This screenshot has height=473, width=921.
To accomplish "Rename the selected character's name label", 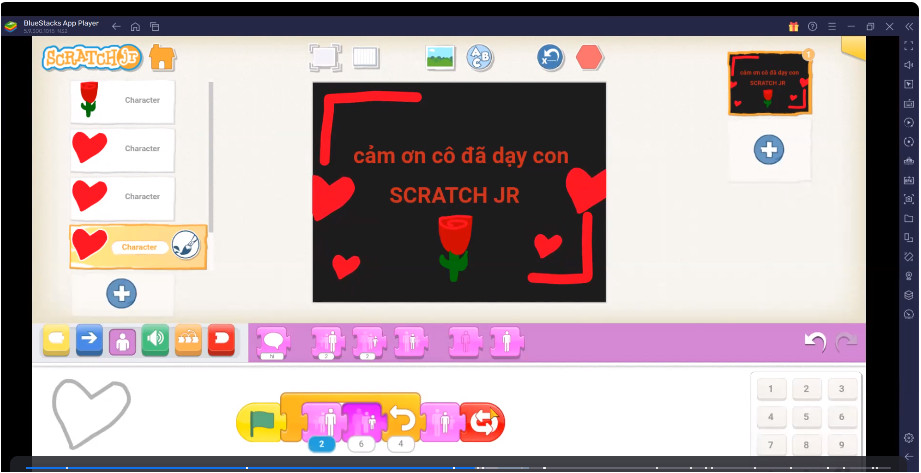I will click(140, 247).
